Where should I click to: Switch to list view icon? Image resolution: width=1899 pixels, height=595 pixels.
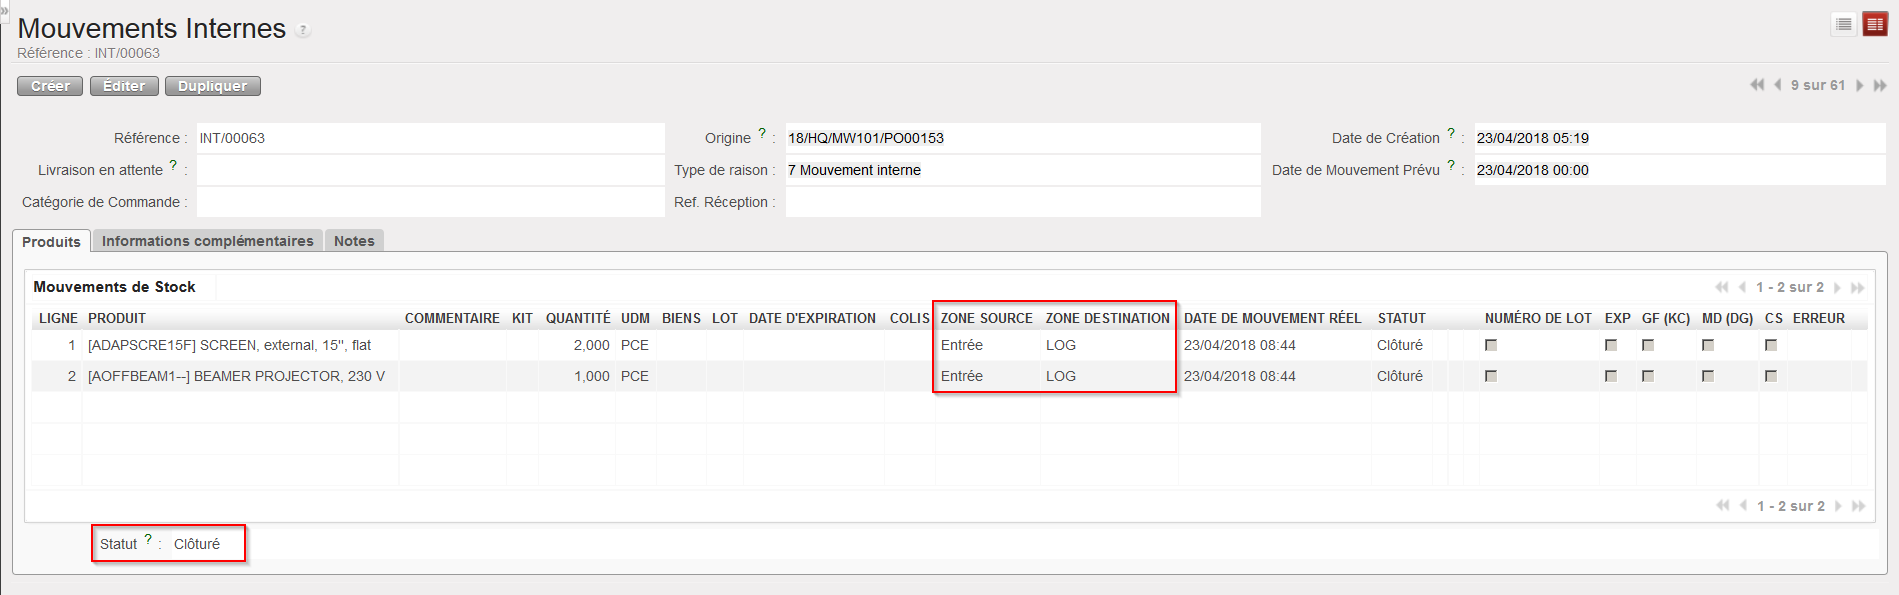(x=1844, y=24)
